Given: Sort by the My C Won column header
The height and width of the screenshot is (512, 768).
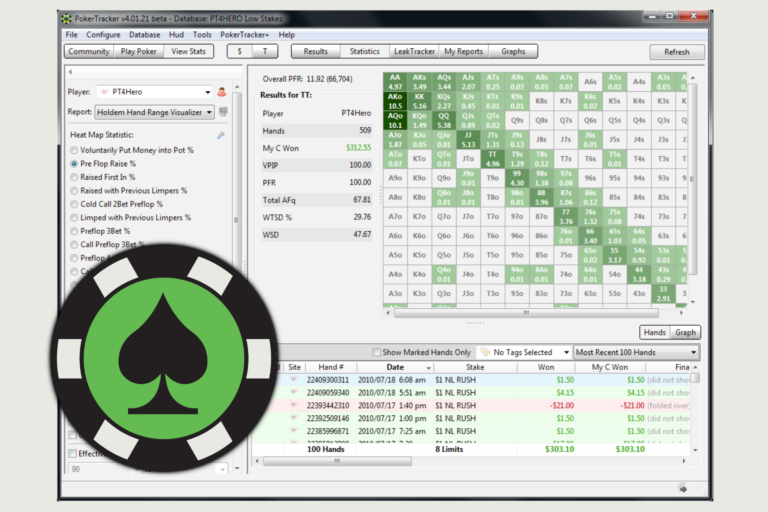Looking at the screenshot, I should pos(609,367).
